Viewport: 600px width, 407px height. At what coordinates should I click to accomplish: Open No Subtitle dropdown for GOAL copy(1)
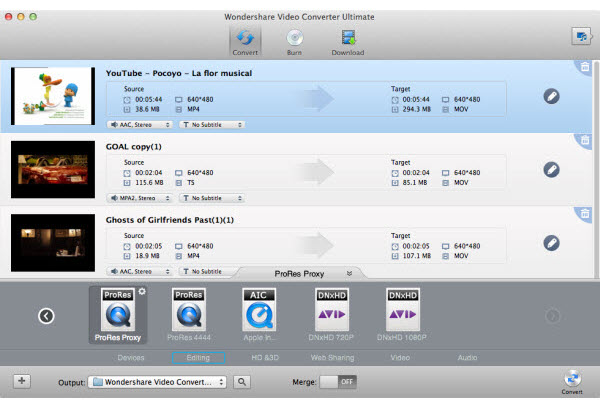pyautogui.click(x=212, y=198)
